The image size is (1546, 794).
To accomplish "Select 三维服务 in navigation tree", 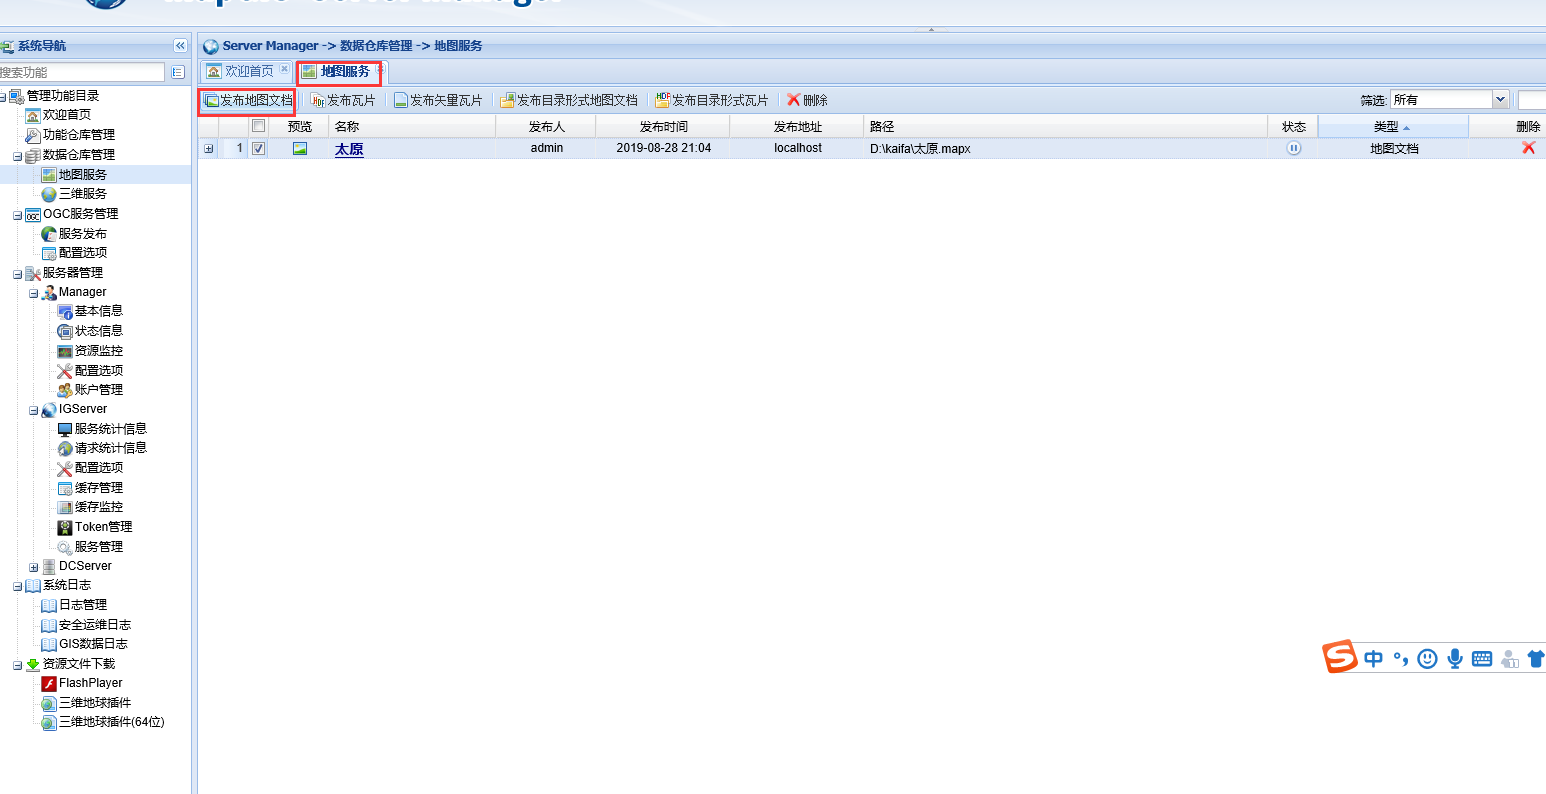I will (x=82, y=194).
